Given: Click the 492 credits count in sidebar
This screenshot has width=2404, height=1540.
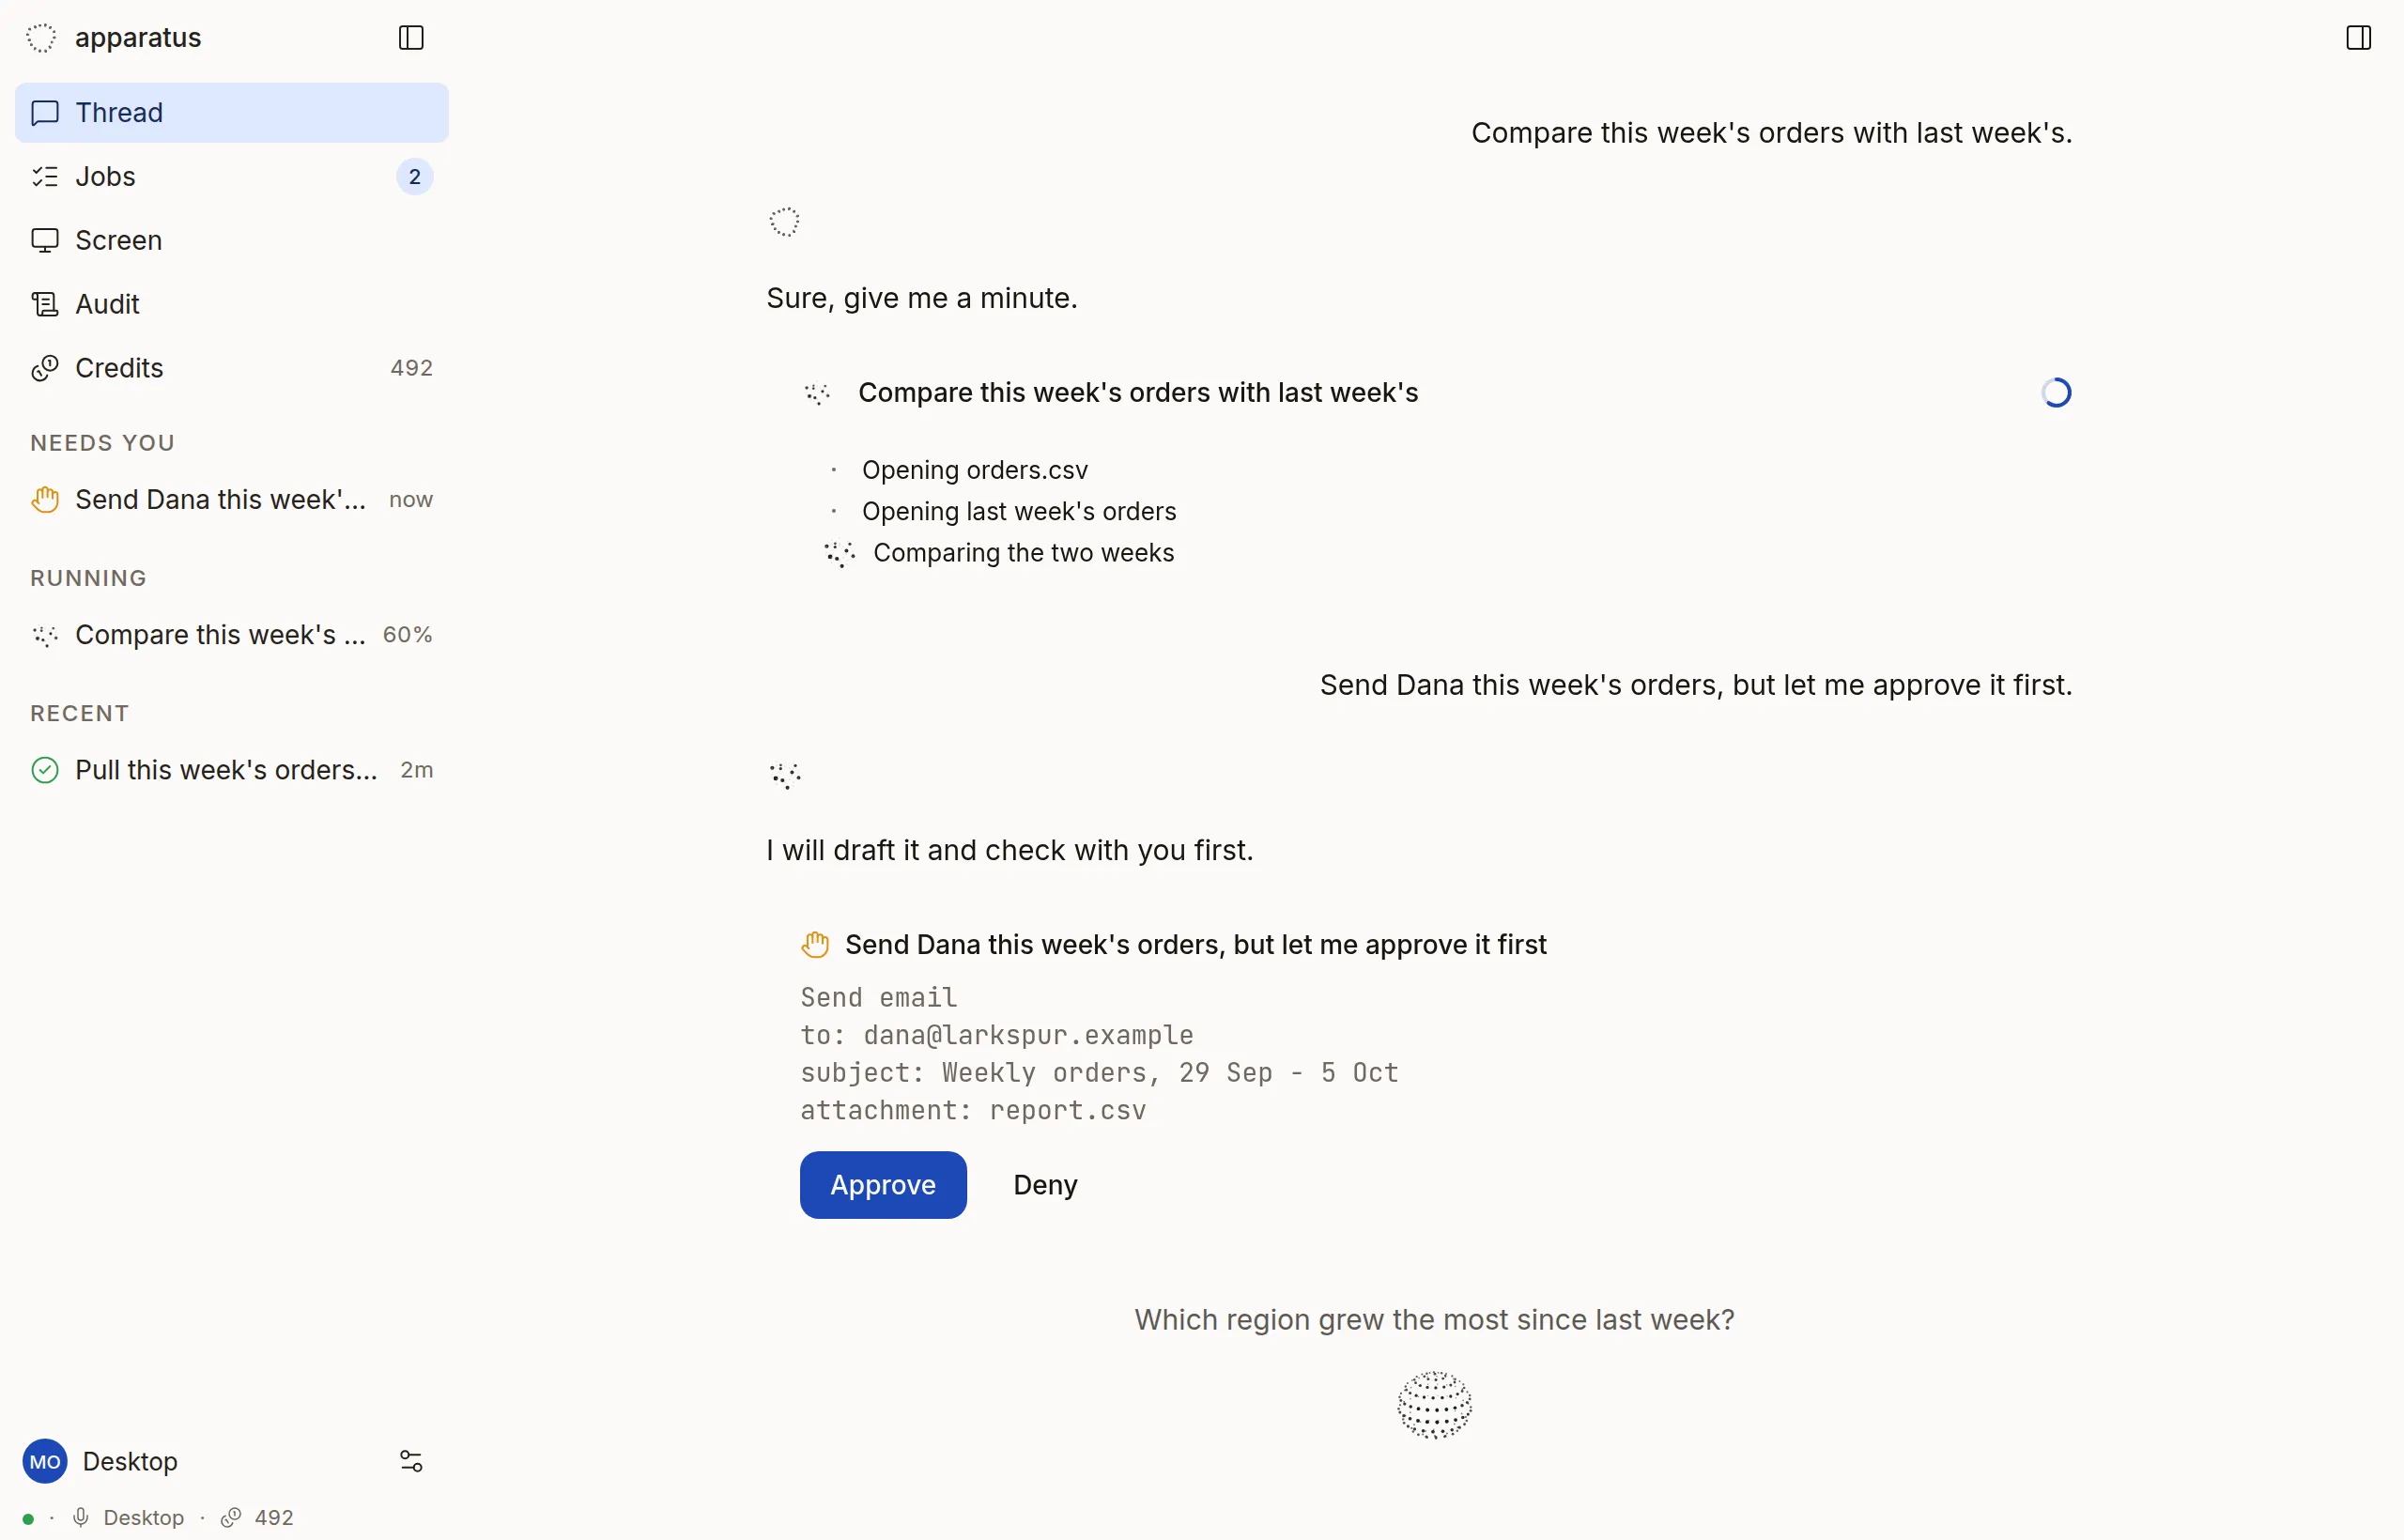Looking at the screenshot, I should 411,369.
